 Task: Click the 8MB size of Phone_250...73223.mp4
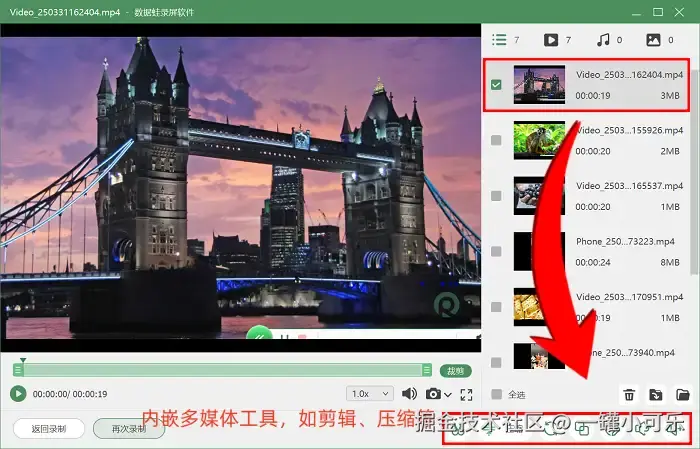point(670,262)
